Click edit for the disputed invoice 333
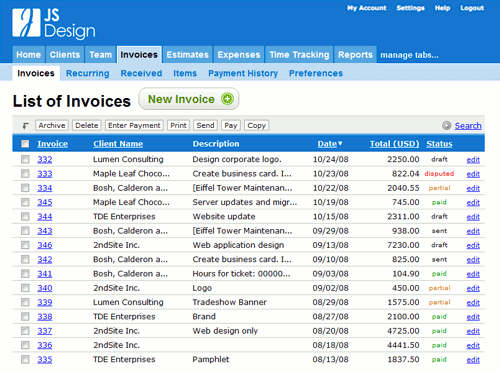 [x=473, y=174]
